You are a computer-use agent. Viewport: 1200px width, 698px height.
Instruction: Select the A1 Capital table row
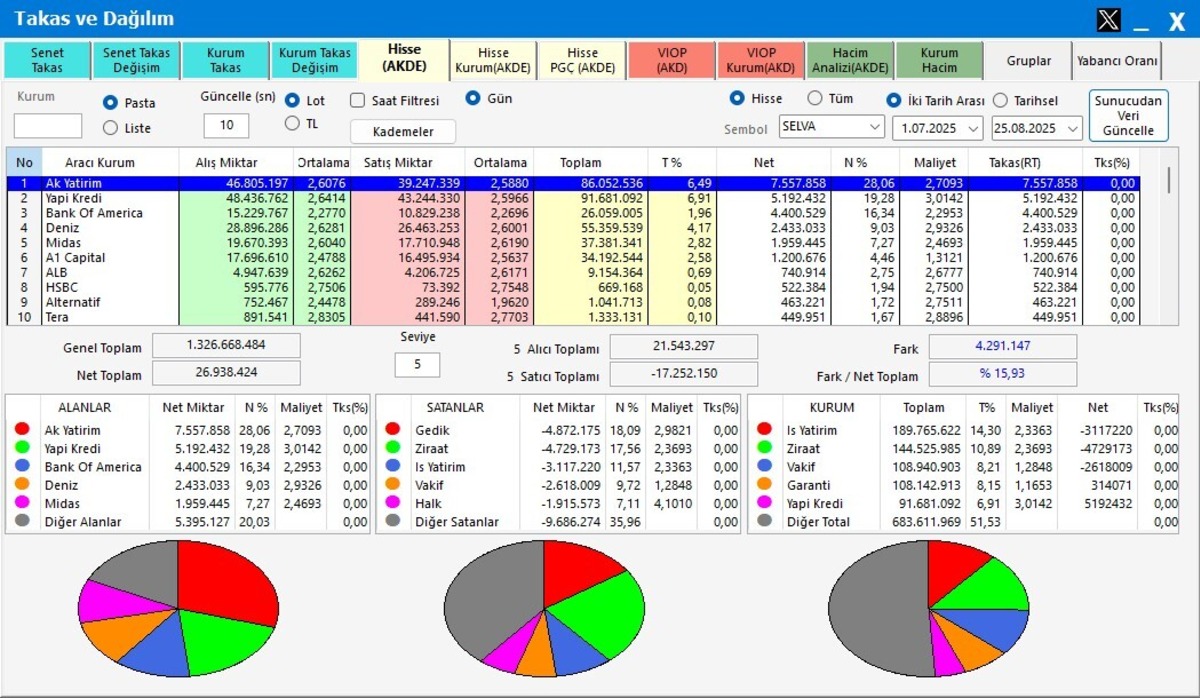(574, 258)
